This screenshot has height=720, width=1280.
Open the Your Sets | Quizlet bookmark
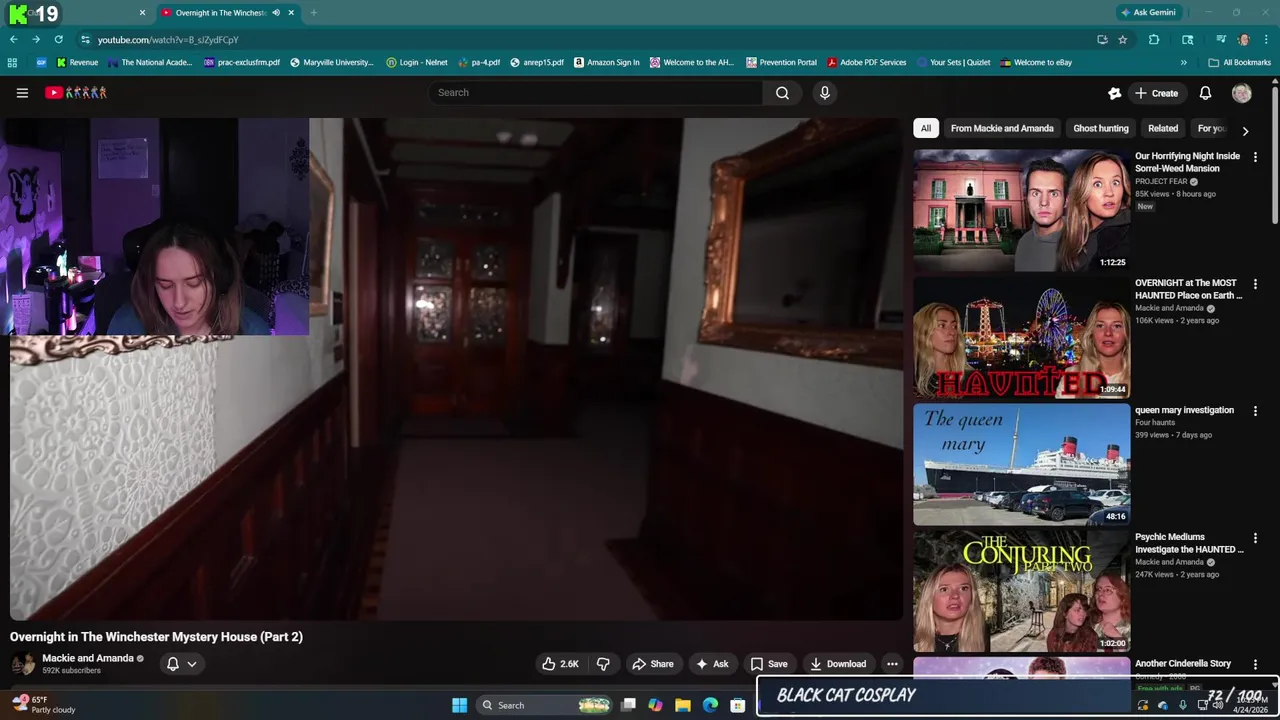953,62
